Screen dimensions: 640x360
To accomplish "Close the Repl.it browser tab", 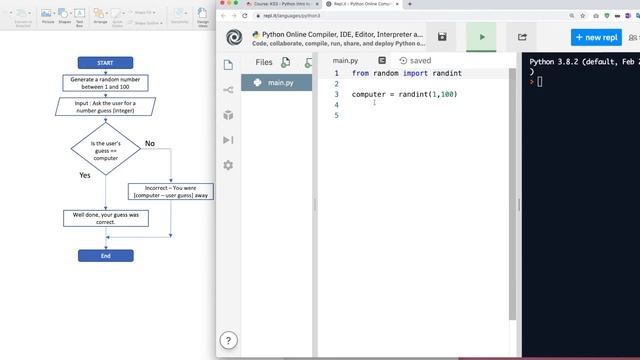I will click(x=397, y=4).
